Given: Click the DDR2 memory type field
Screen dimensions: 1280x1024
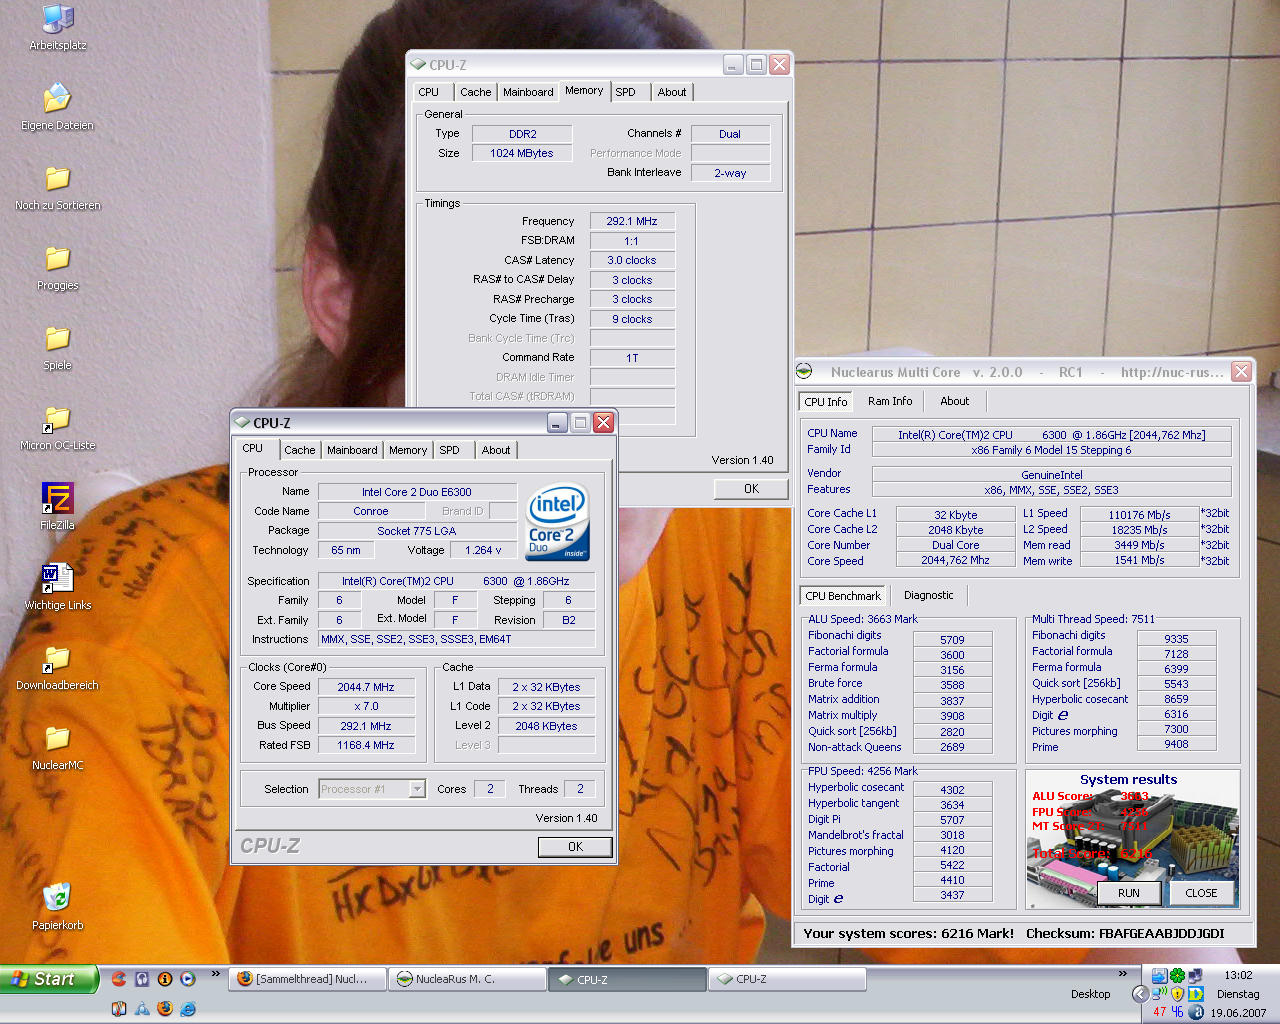Looking at the screenshot, I should (x=522, y=134).
